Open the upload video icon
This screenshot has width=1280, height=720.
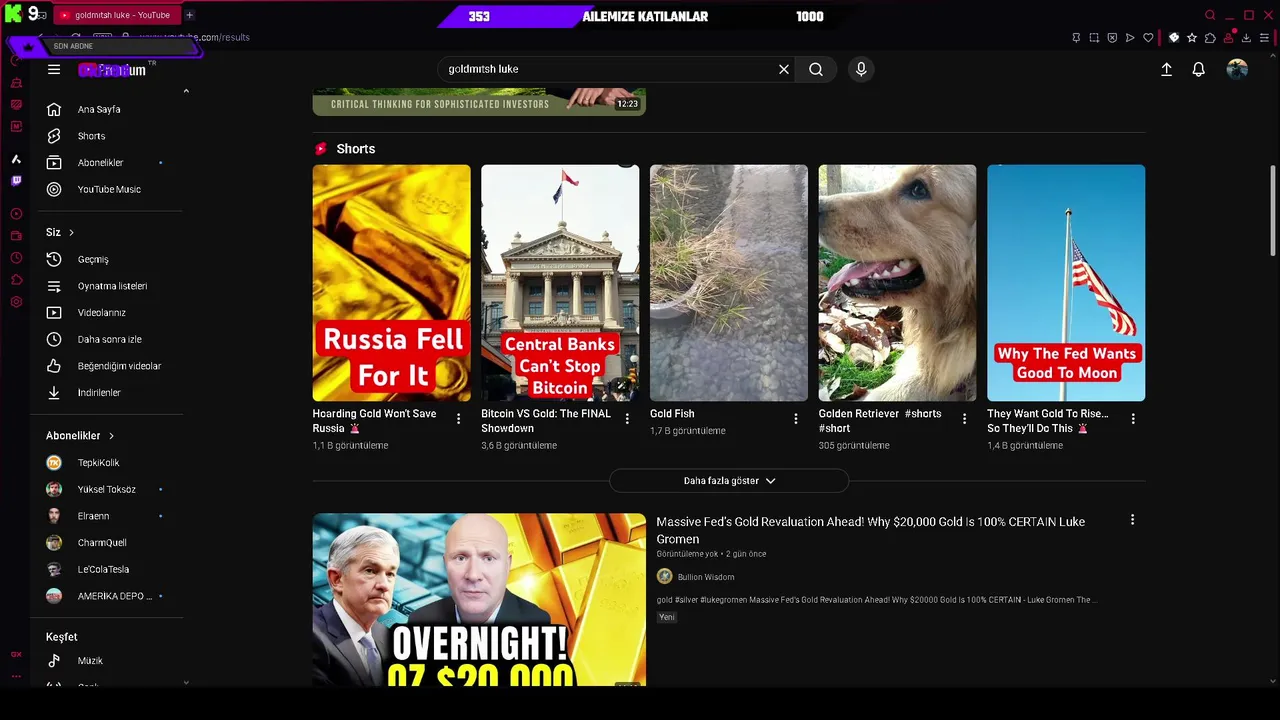point(1166,69)
